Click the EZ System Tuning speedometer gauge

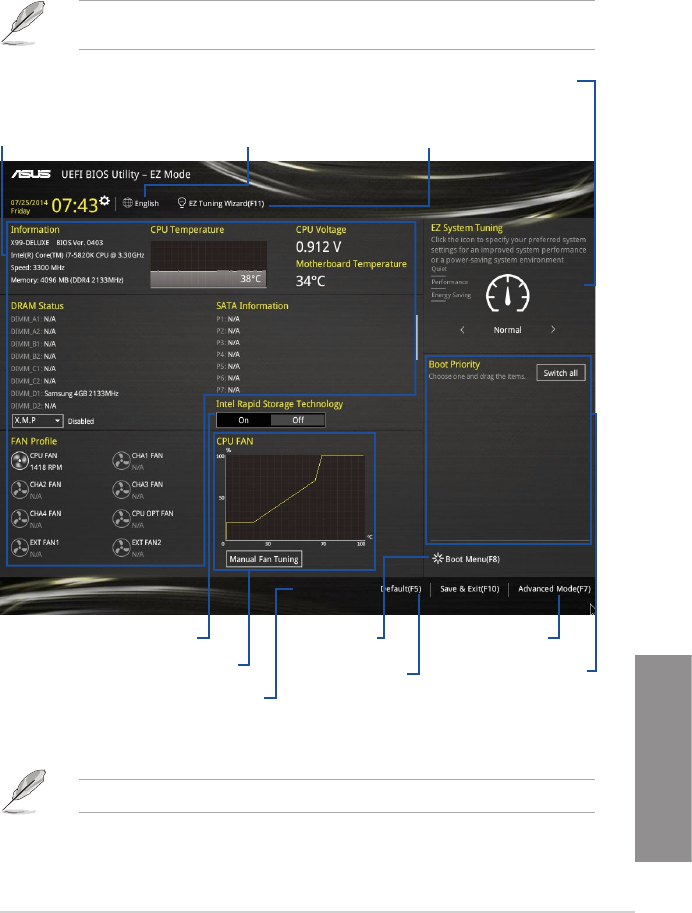click(x=507, y=293)
